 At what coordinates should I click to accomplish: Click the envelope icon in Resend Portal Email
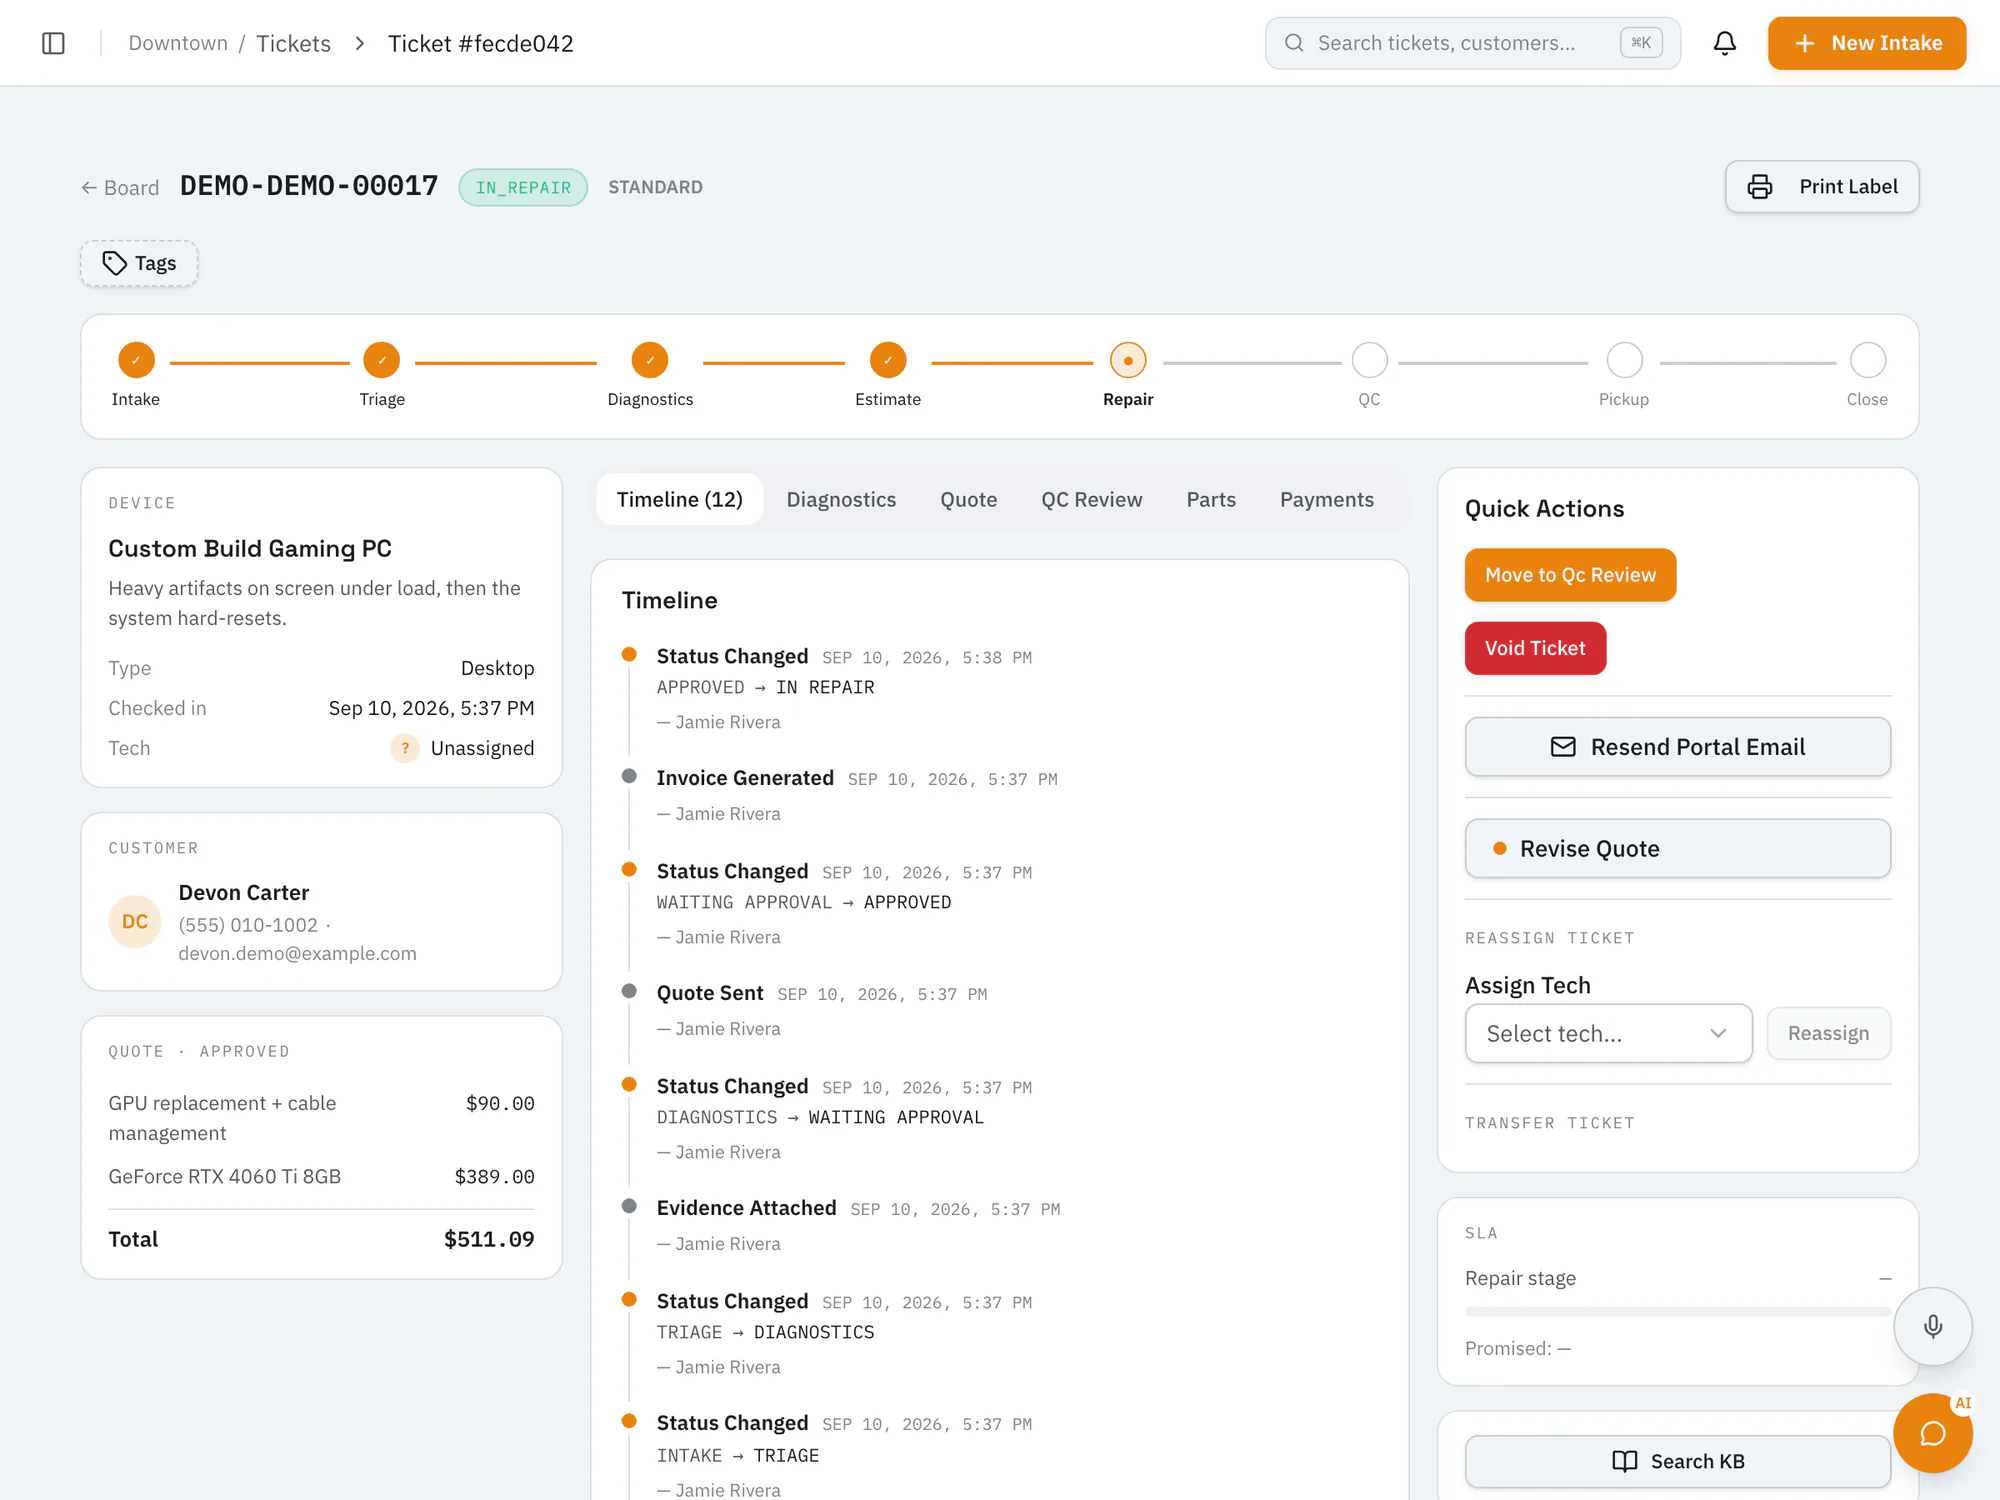1563,747
